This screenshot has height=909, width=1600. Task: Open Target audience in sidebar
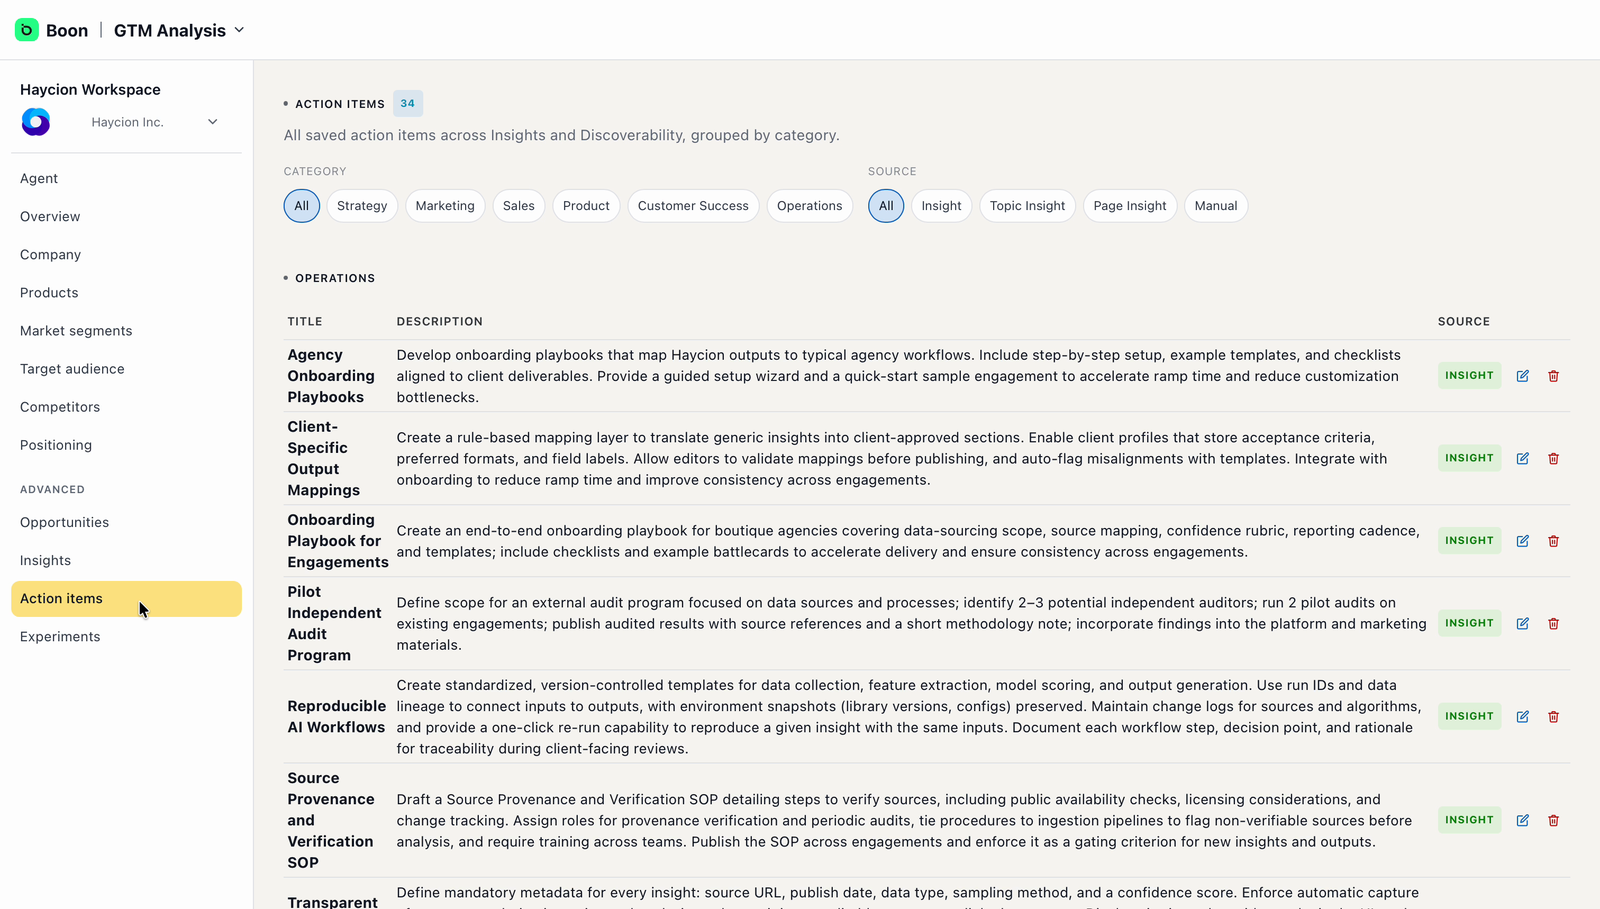tap(126, 368)
